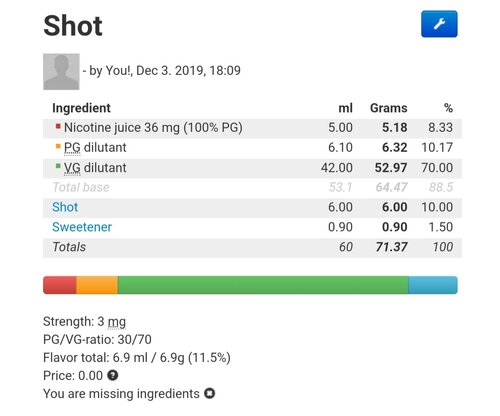The width and height of the screenshot is (500, 416).
Task: Click the Shot recipe title heading
Action: tap(73, 26)
